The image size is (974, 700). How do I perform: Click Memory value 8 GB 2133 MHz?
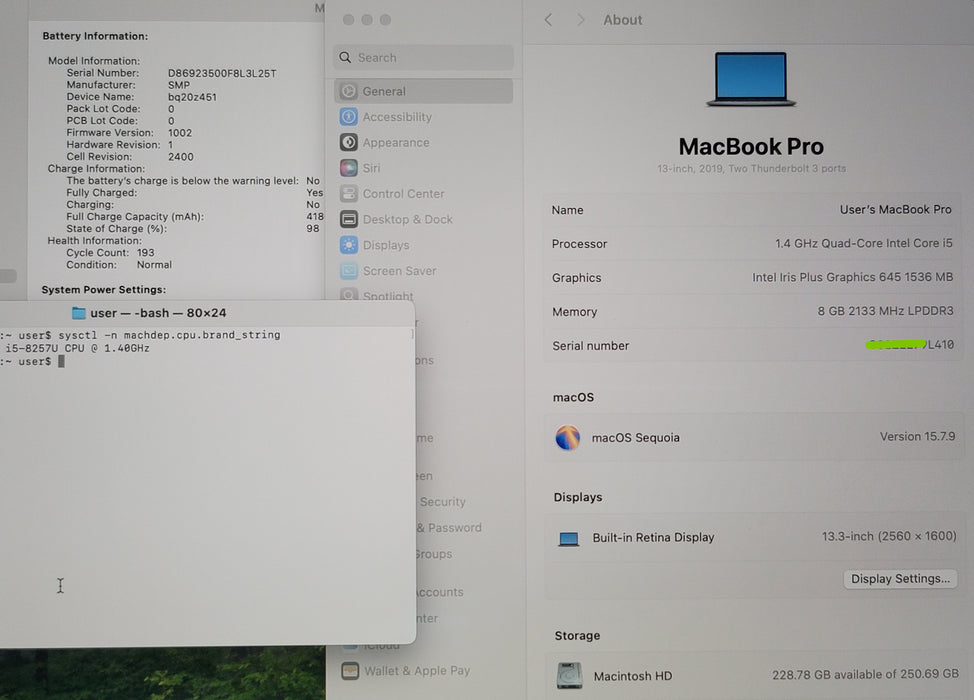pyautogui.click(x=885, y=311)
